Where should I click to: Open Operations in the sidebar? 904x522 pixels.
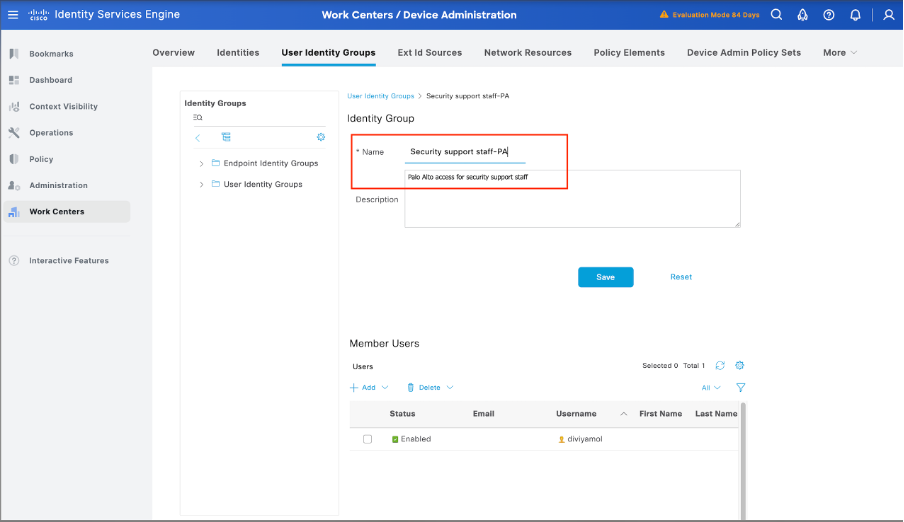(51, 133)
